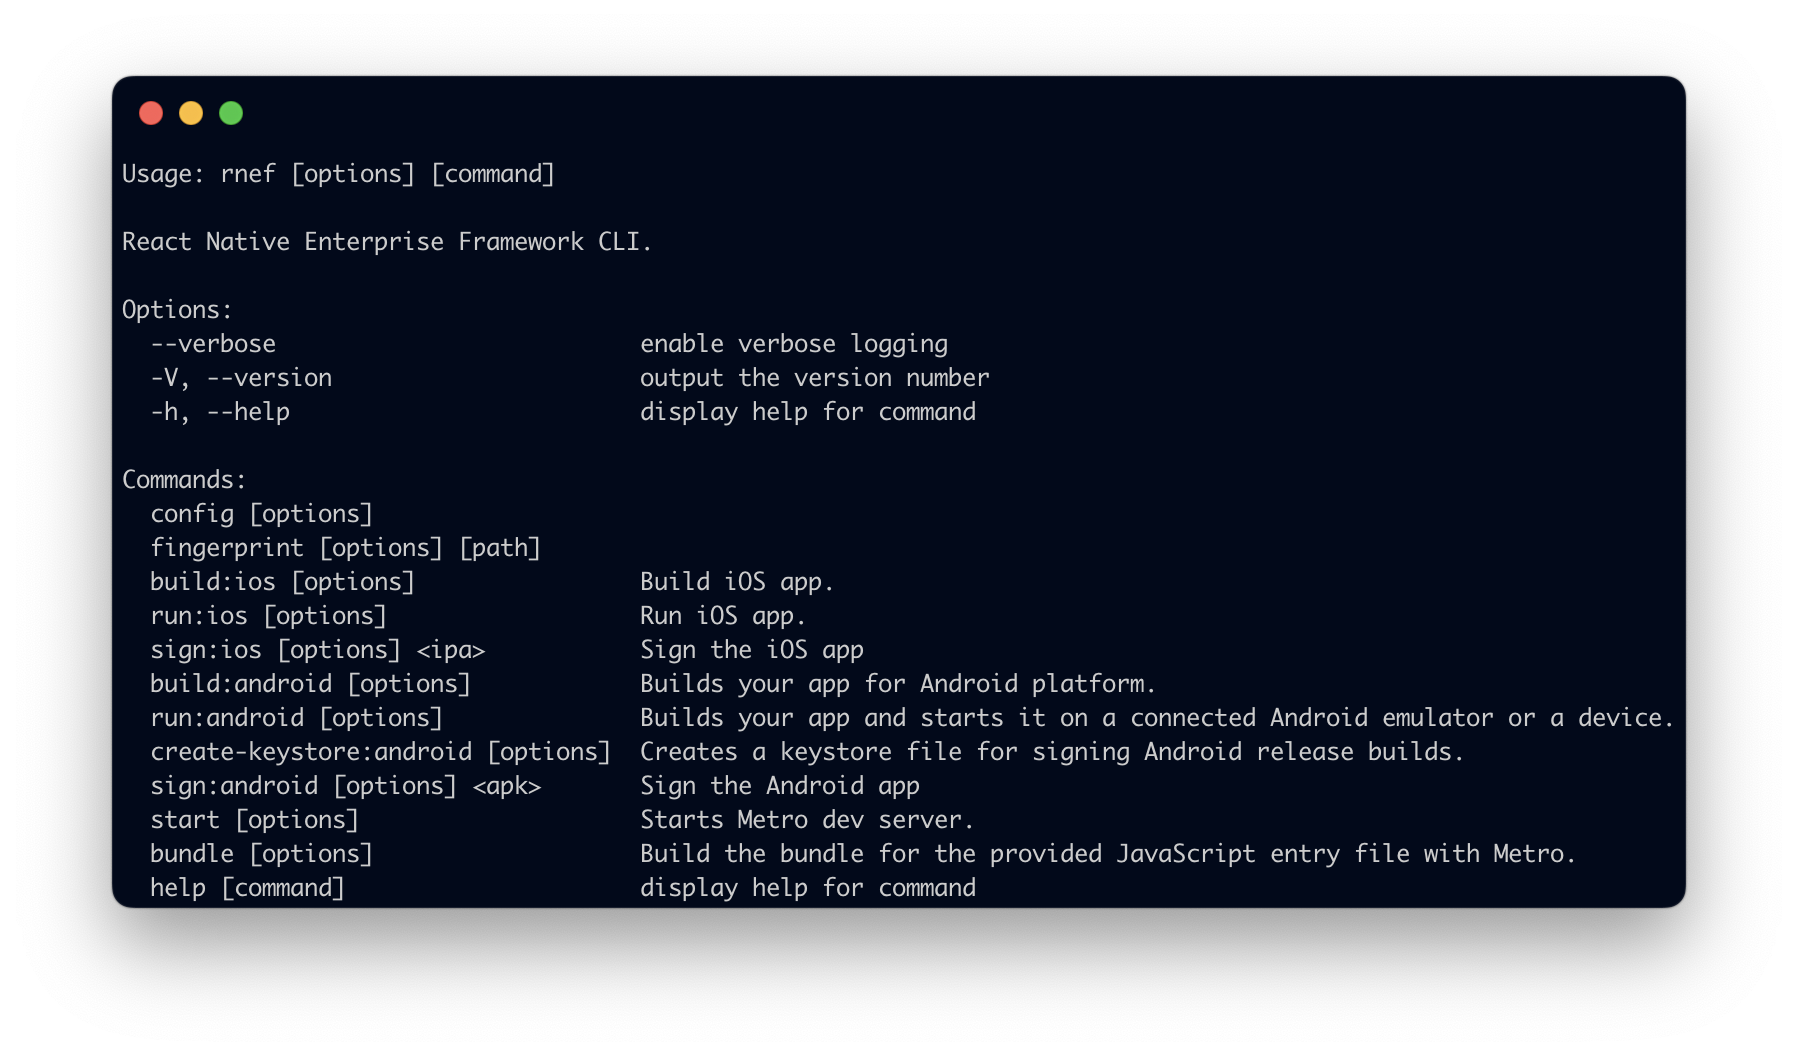Viewport: 1798px width, 1056px height.
Task: Click the "config [options]" command
Action: [x=261, y=514]
